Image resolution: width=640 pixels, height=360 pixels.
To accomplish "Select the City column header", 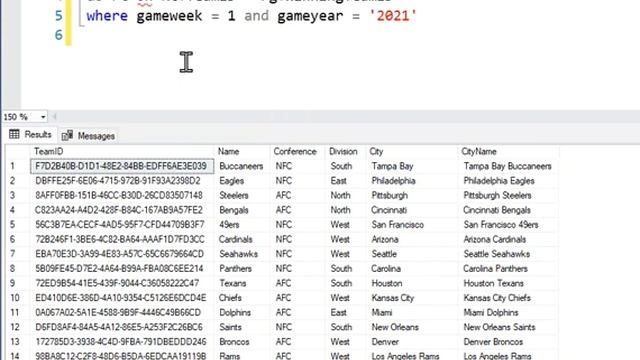I will (412, 151).
